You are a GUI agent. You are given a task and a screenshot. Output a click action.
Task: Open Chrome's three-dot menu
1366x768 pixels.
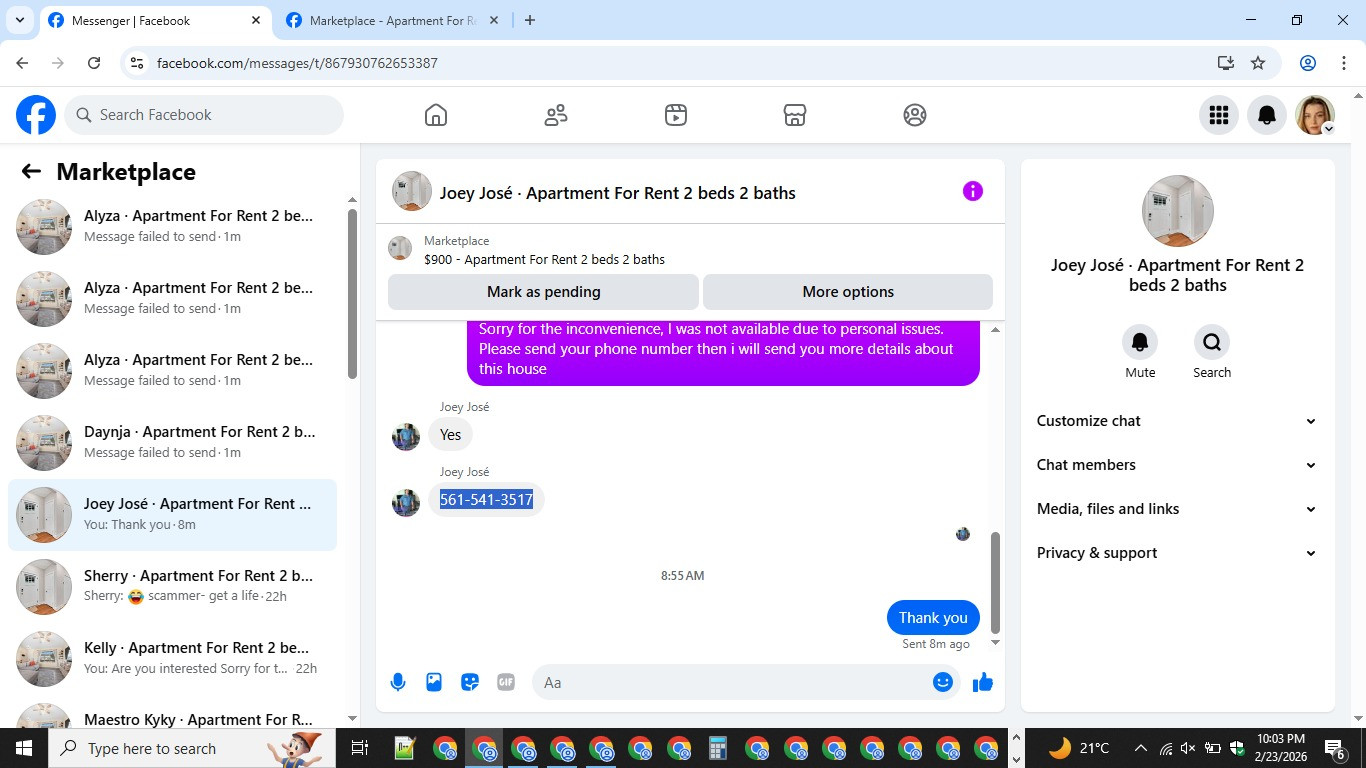(x=1342, y=63)
